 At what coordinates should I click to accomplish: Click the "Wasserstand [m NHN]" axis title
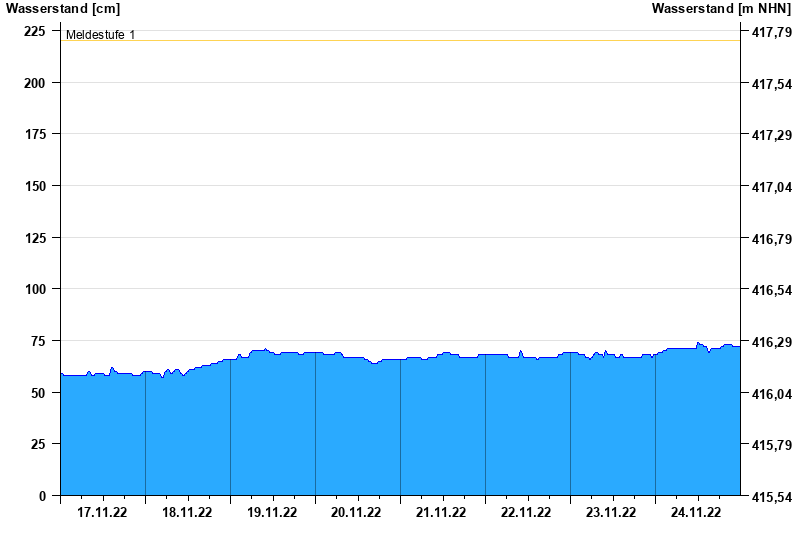tap(721, 9)
